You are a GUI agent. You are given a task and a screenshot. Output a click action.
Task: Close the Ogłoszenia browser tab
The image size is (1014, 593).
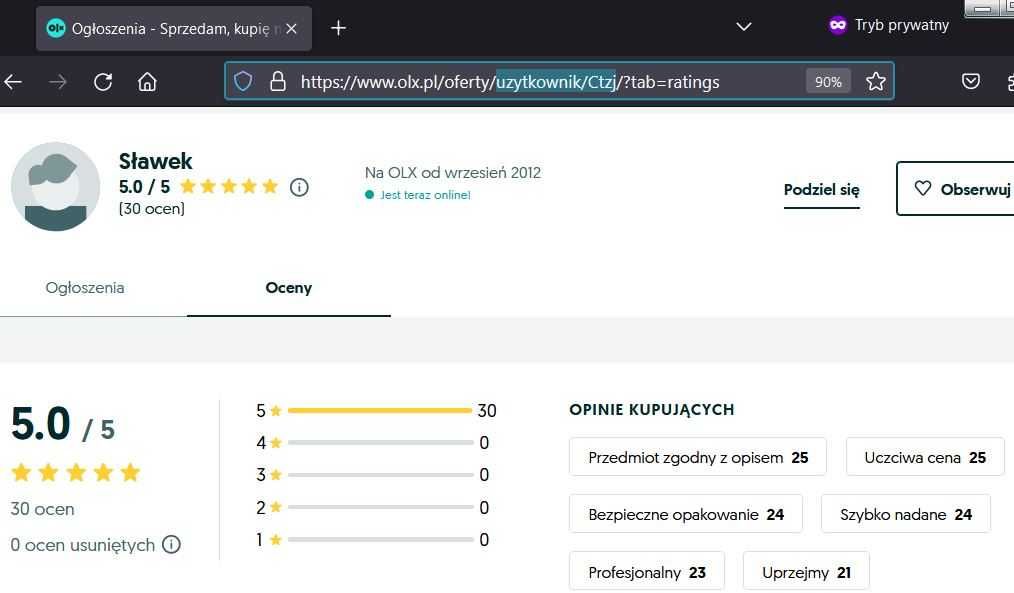tap(292, 28)
